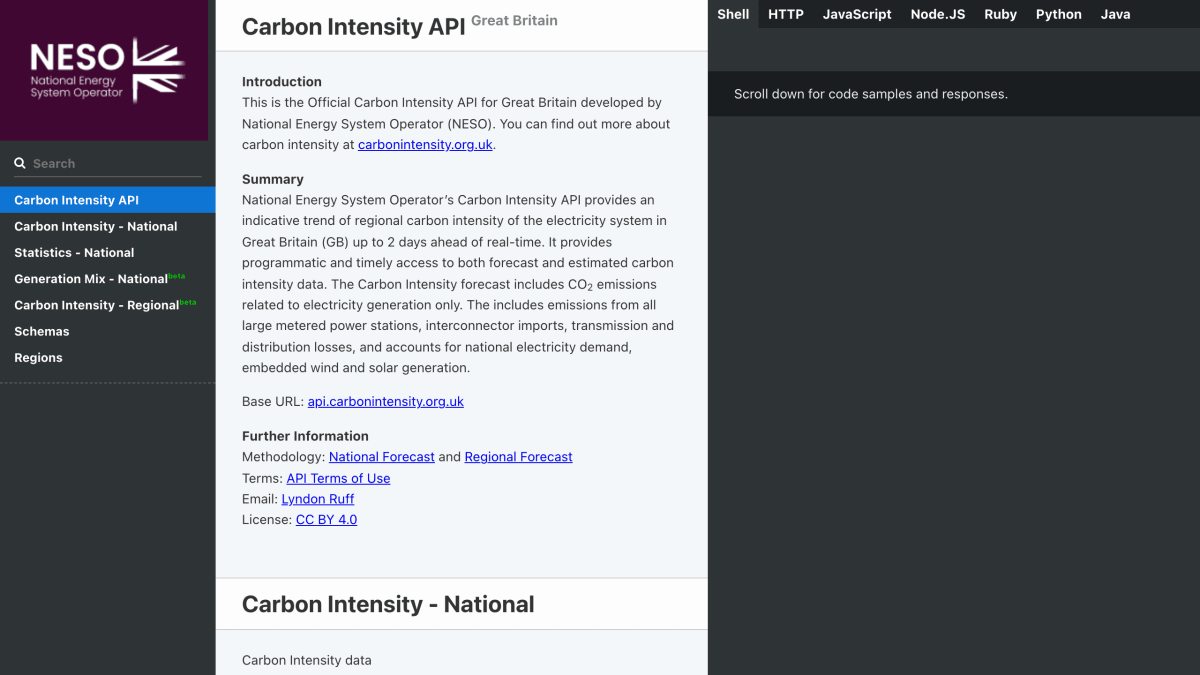This screenshot has width=1200, height=675.
Task: Switch to the Java code tab
Action: click(1116, 14)
